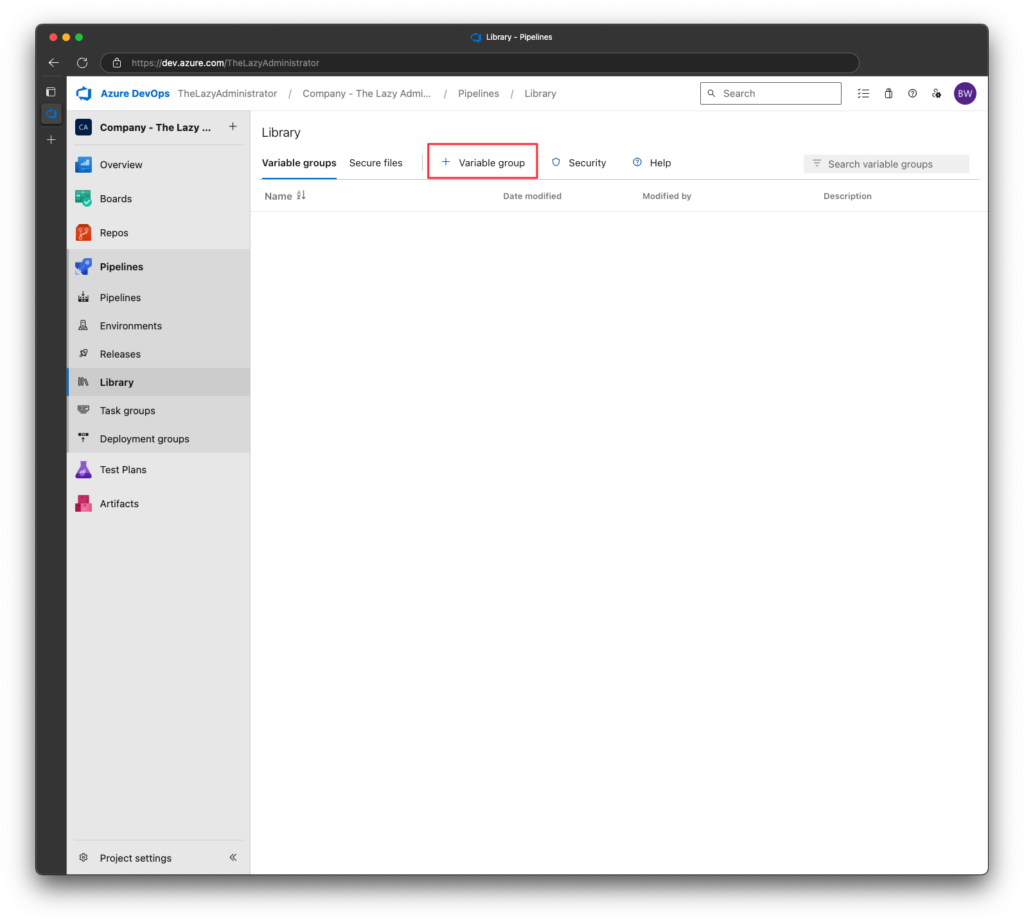Screen dimensions: 1024x922
Task: Open the BW user avatar menu
Action: (965, 93)
